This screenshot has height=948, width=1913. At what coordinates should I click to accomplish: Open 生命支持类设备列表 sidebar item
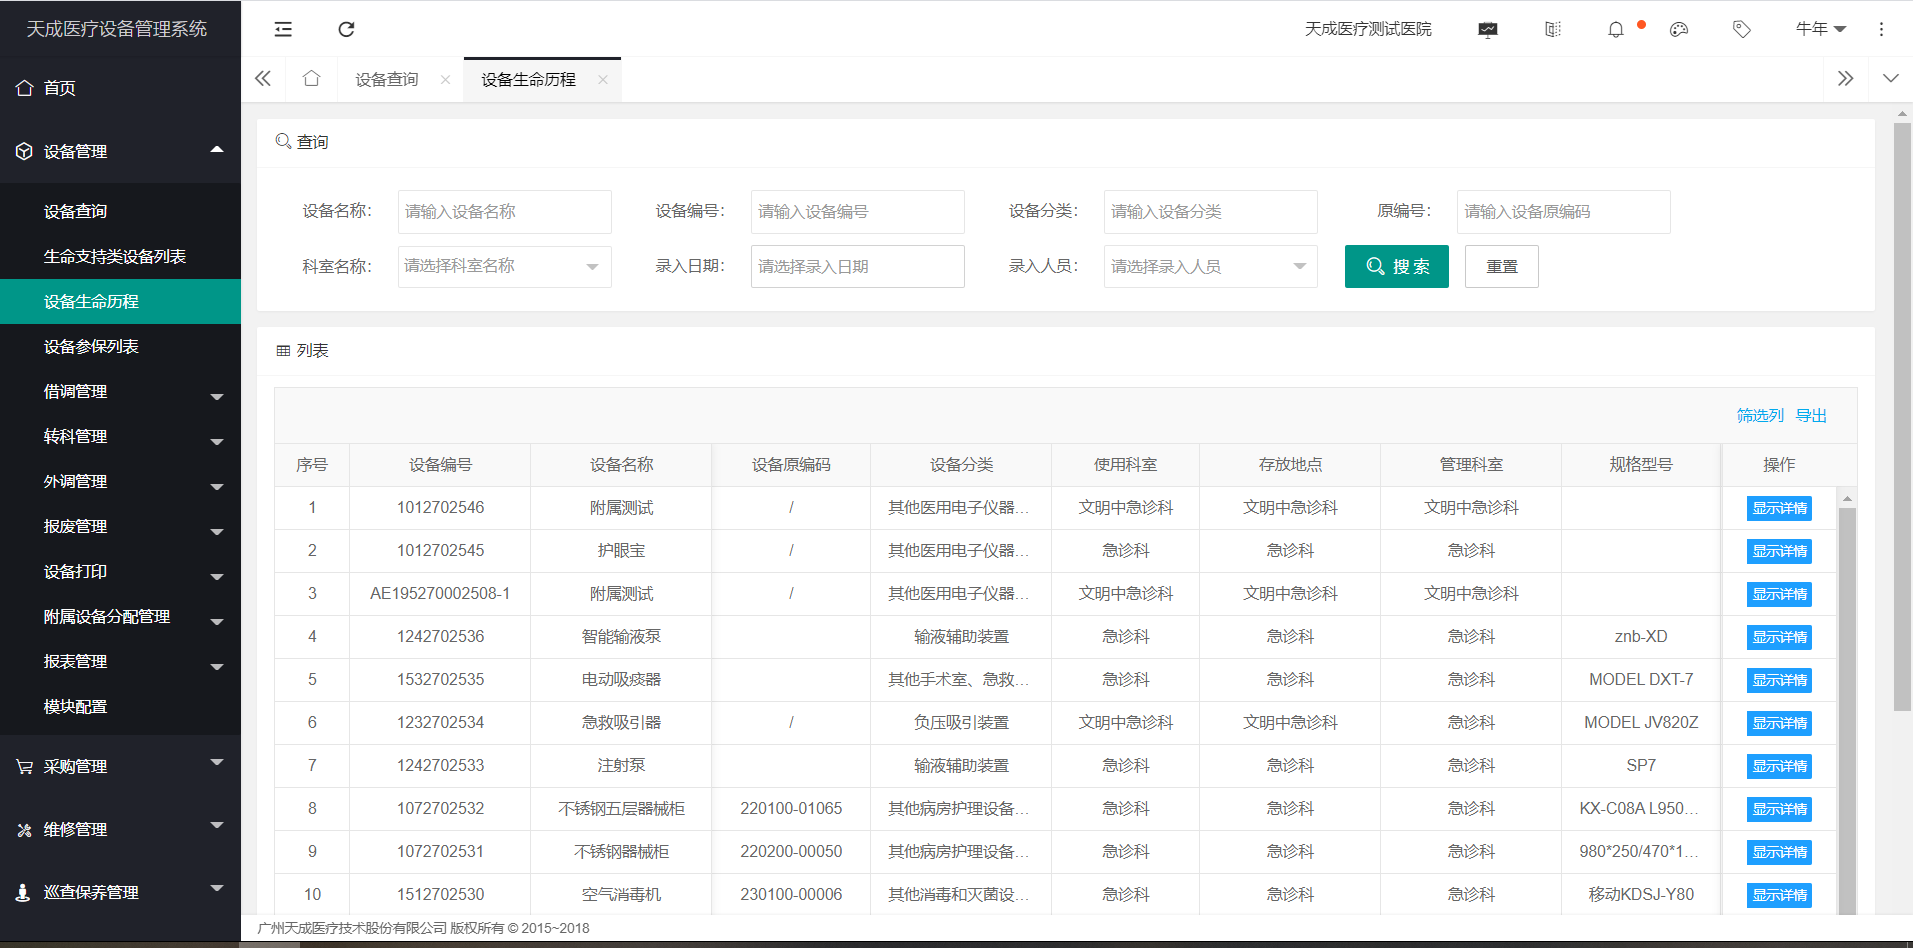[x=120, y=256]
